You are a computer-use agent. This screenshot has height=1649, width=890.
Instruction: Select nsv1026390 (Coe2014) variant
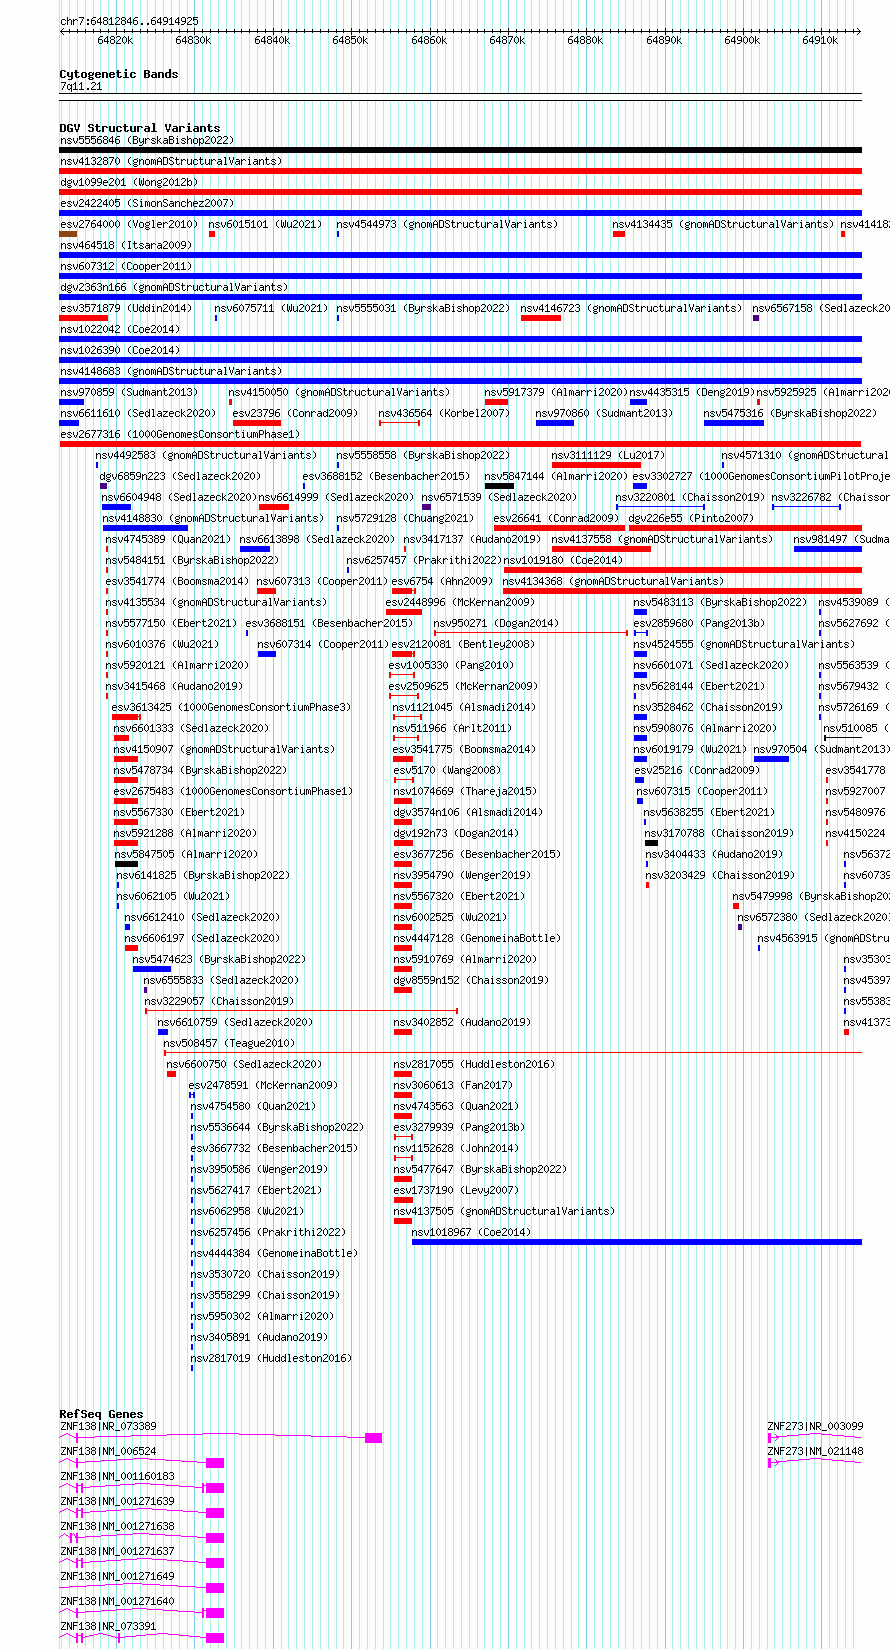120,350
